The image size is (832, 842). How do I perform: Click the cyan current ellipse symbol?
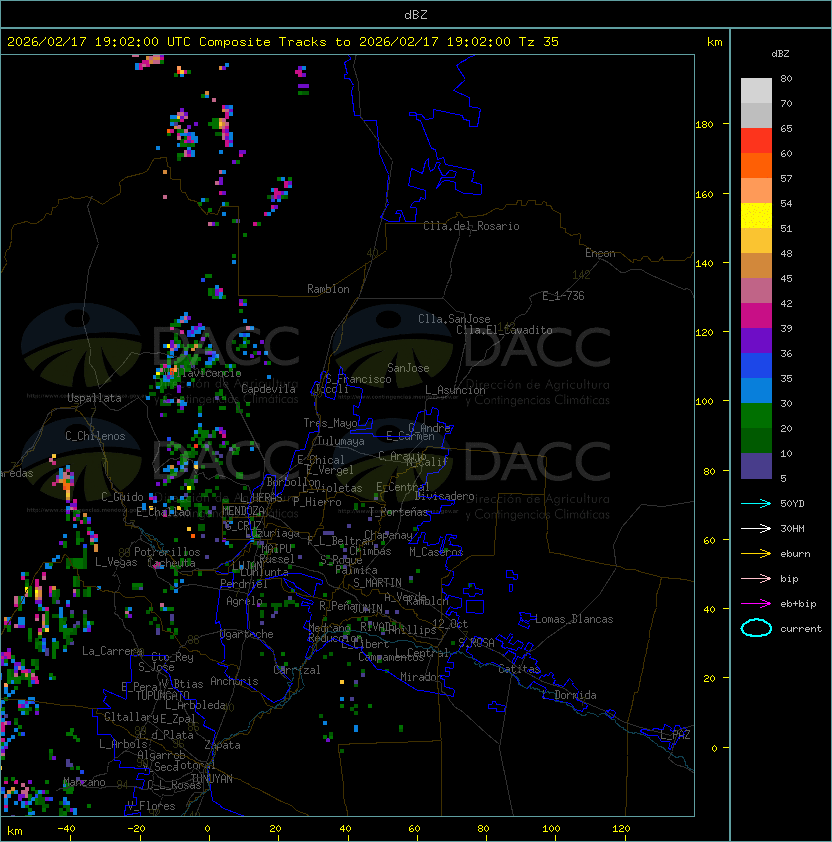tap(756, 628)
